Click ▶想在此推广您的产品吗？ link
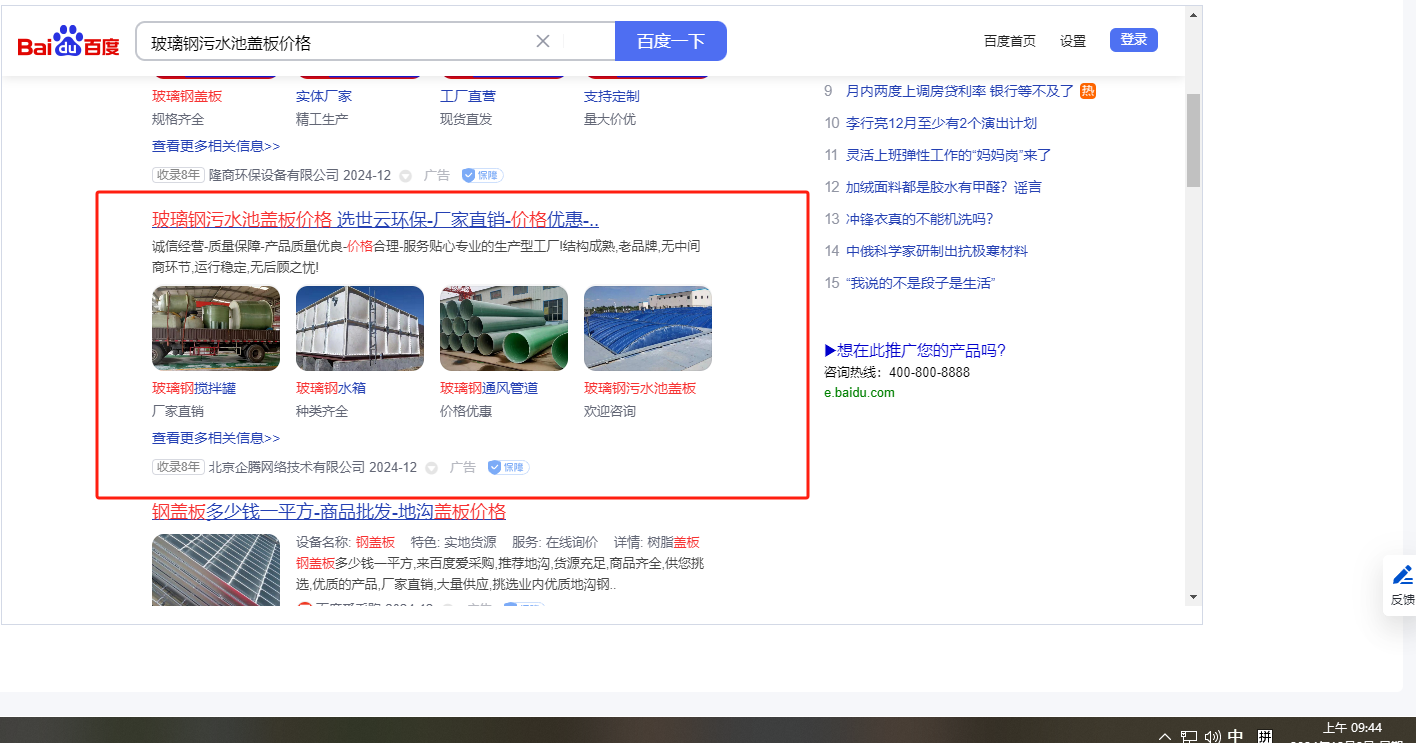This screenshot has height=743, width=1416. tap(915, 350)
